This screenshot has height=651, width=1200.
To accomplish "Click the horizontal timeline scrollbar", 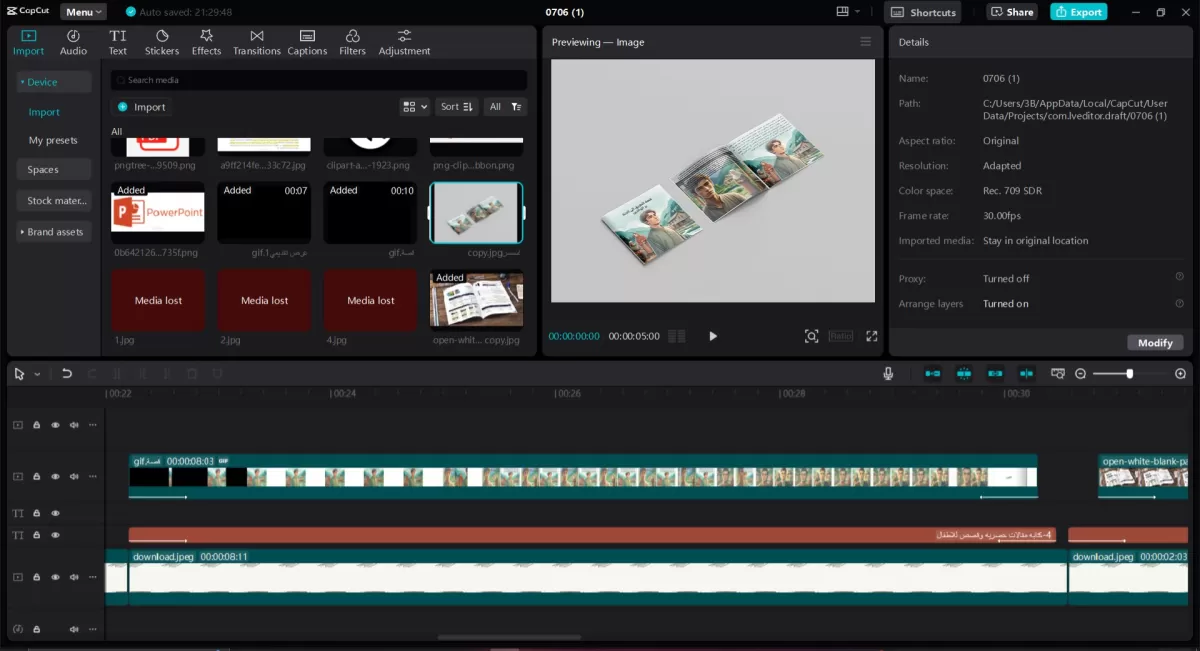I will pyautogui.click(x=509, y=637).
